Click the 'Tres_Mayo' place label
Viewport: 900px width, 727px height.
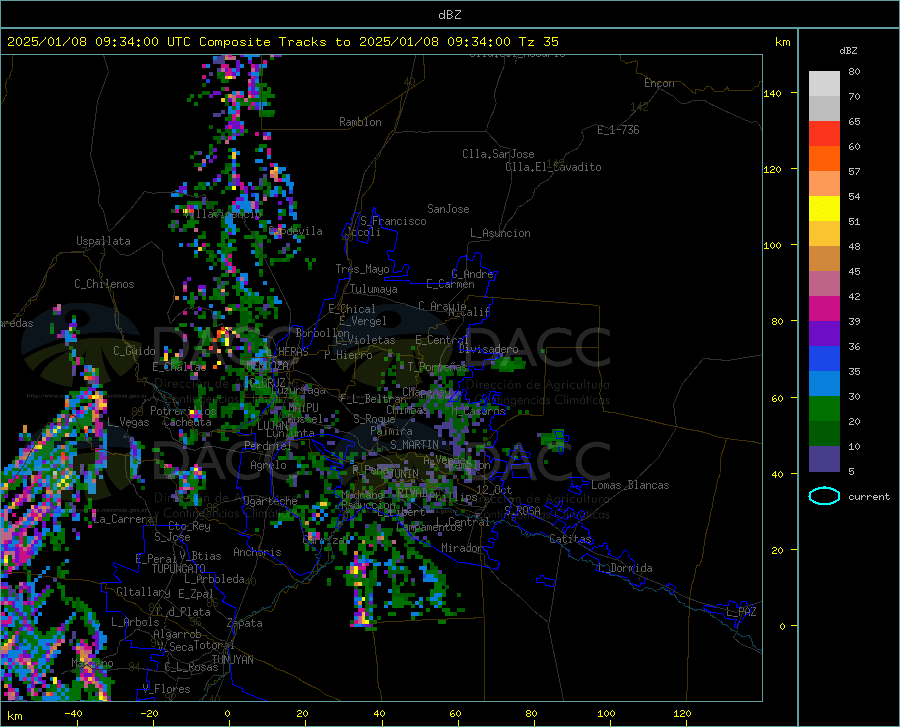coord(362,269)
